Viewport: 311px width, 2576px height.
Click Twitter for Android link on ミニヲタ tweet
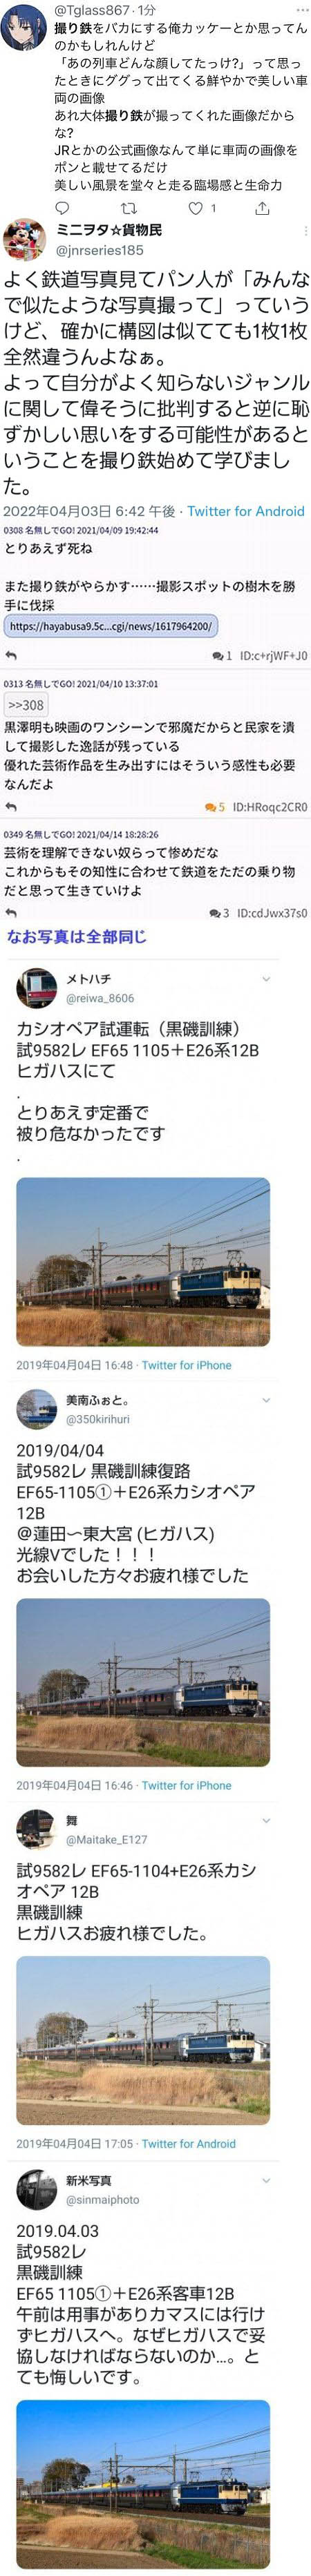(x=246, y=511)
